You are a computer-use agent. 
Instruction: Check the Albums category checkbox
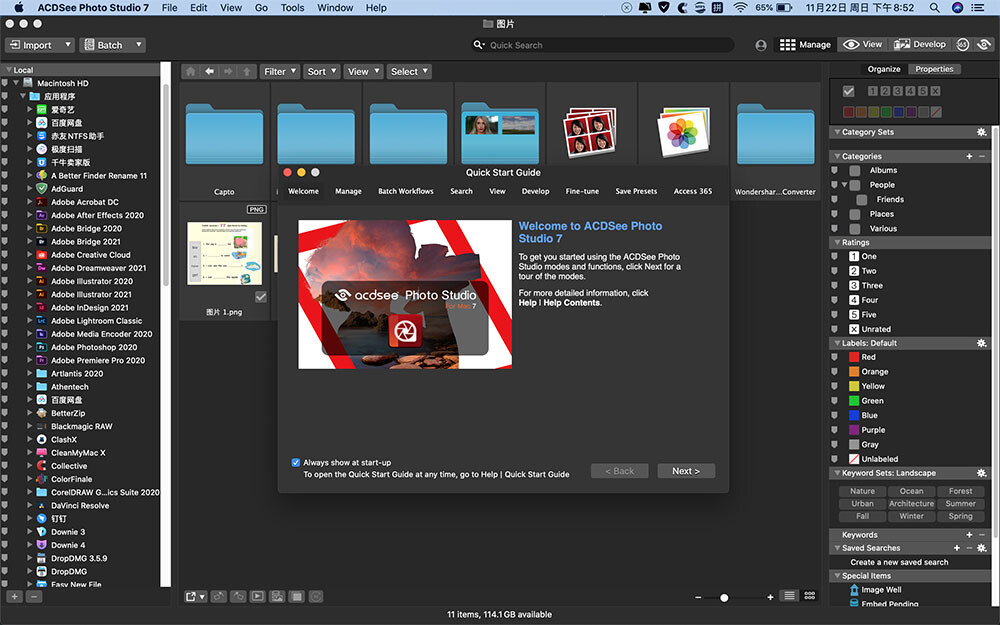[x=855, y=170]
